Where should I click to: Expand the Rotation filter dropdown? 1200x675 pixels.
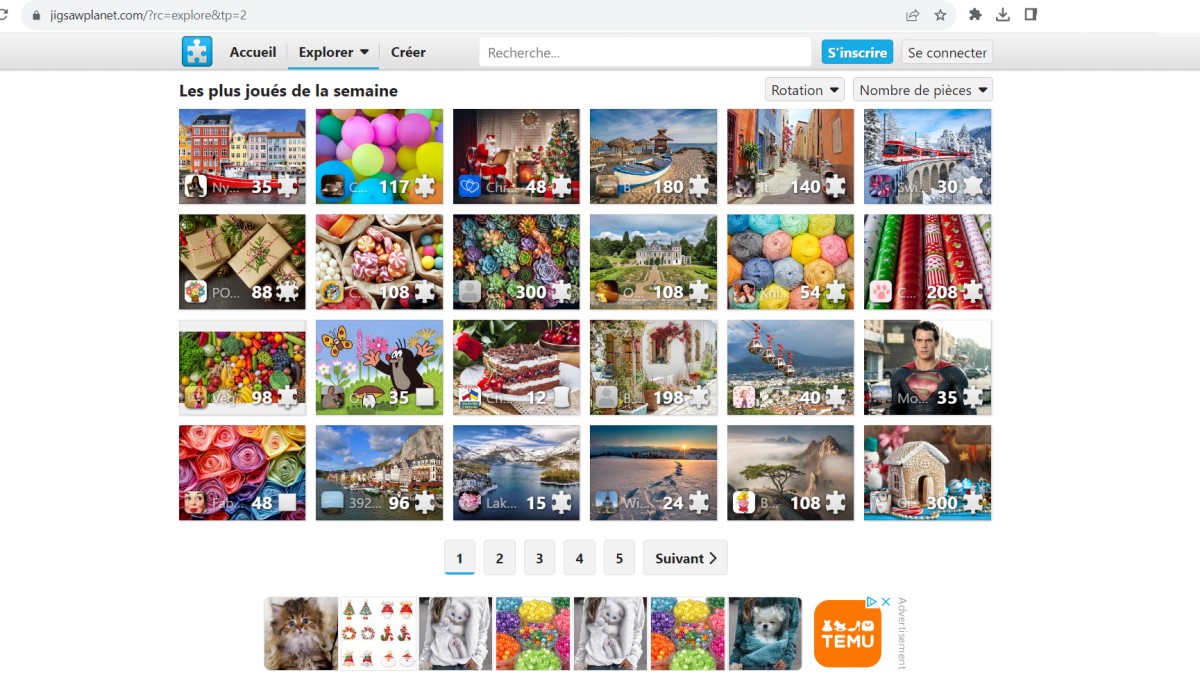pos(804,90)
